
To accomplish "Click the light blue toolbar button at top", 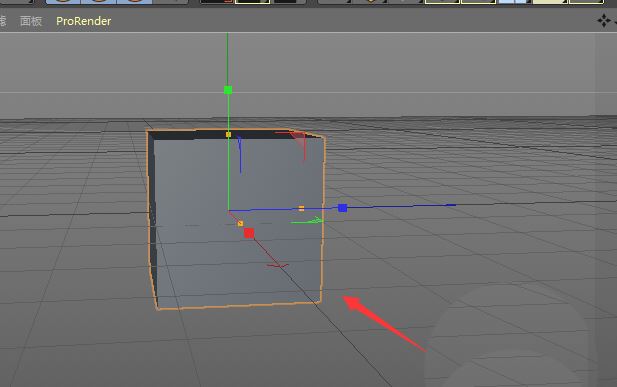I will [513, 2].
